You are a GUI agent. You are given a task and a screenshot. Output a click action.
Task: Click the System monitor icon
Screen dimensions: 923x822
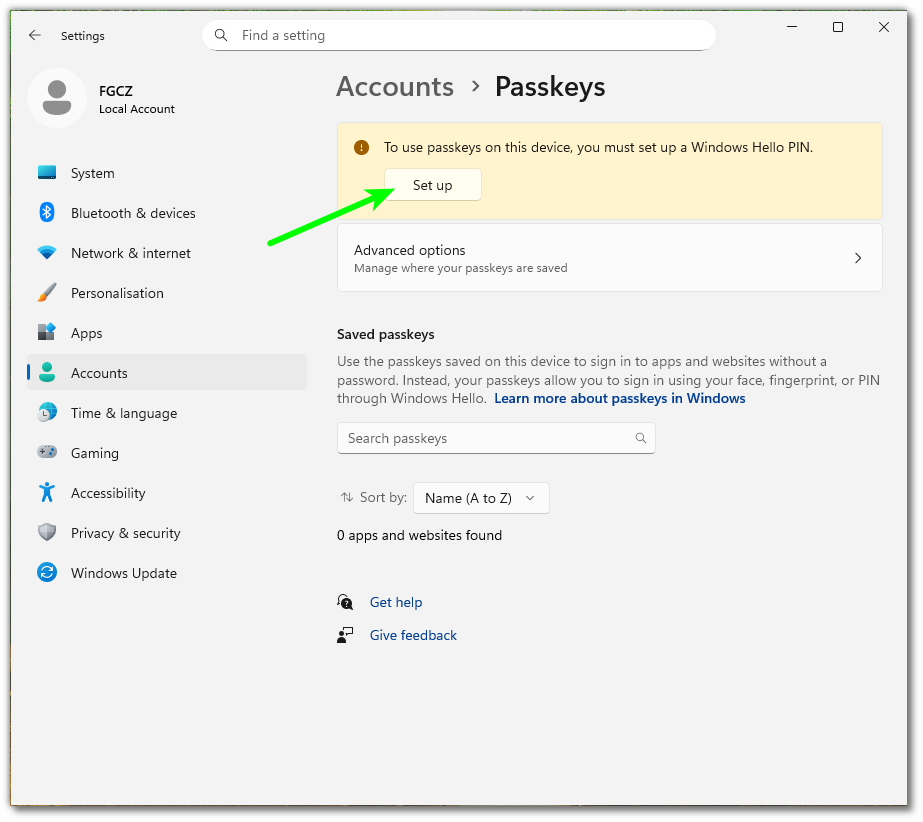coord(47,173)
